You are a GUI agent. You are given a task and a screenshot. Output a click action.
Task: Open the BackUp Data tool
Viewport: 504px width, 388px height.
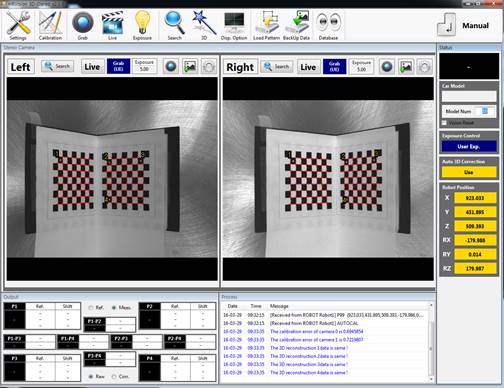(296, 25)
